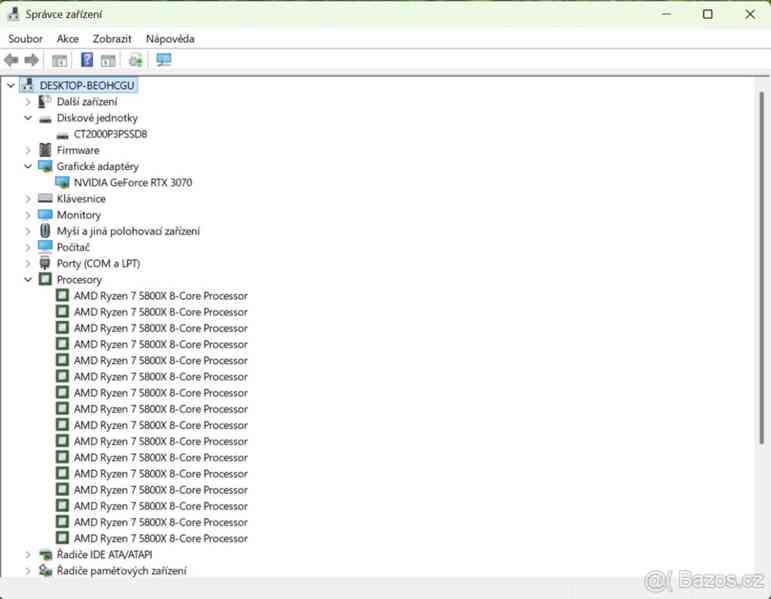Collapse the Procesory category
This screenshot has width=771, height=599.
coord(28,279)
